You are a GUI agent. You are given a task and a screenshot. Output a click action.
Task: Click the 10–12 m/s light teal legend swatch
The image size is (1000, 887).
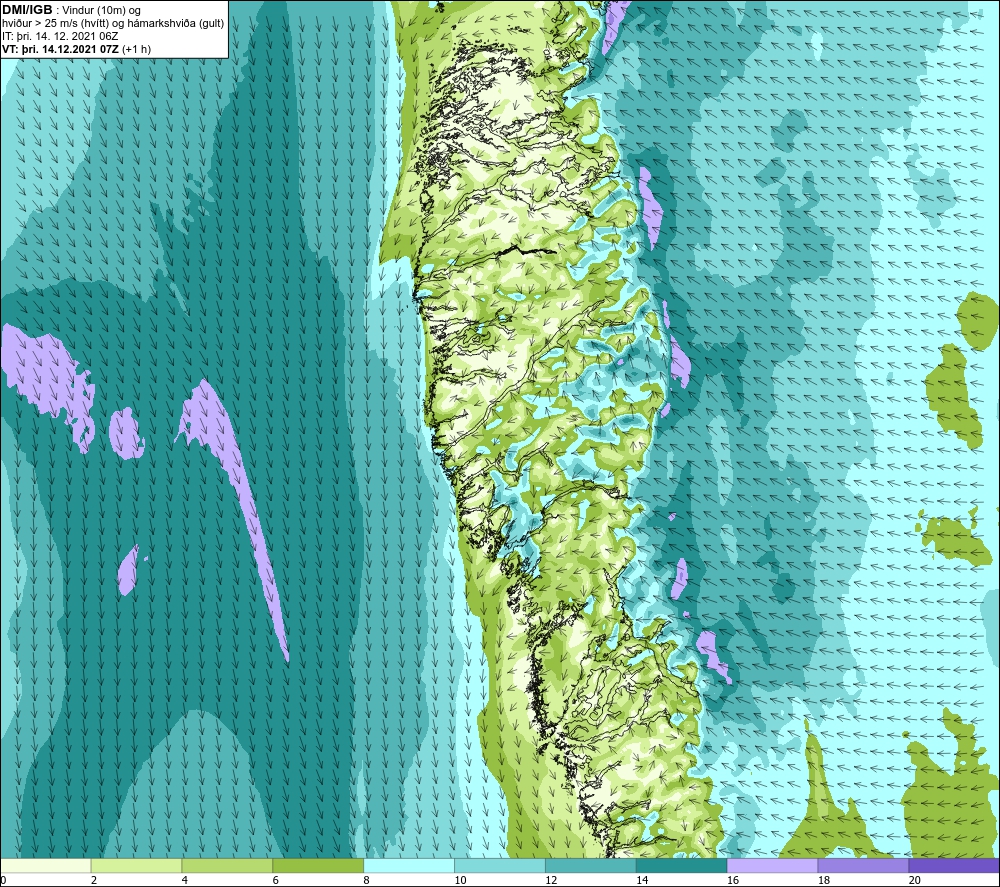(500, 866)
